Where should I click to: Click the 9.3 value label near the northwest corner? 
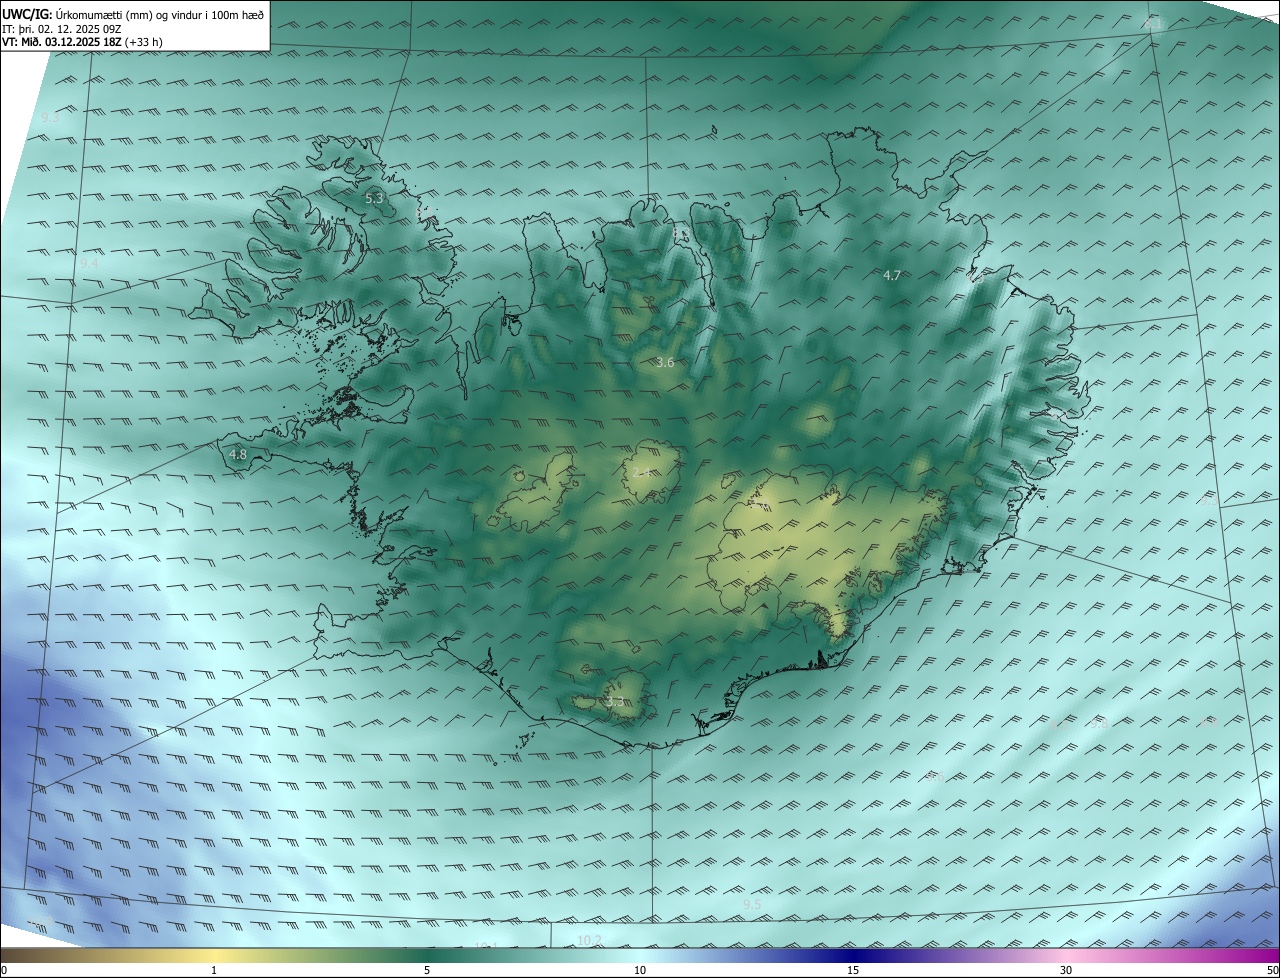coord(51,118)
